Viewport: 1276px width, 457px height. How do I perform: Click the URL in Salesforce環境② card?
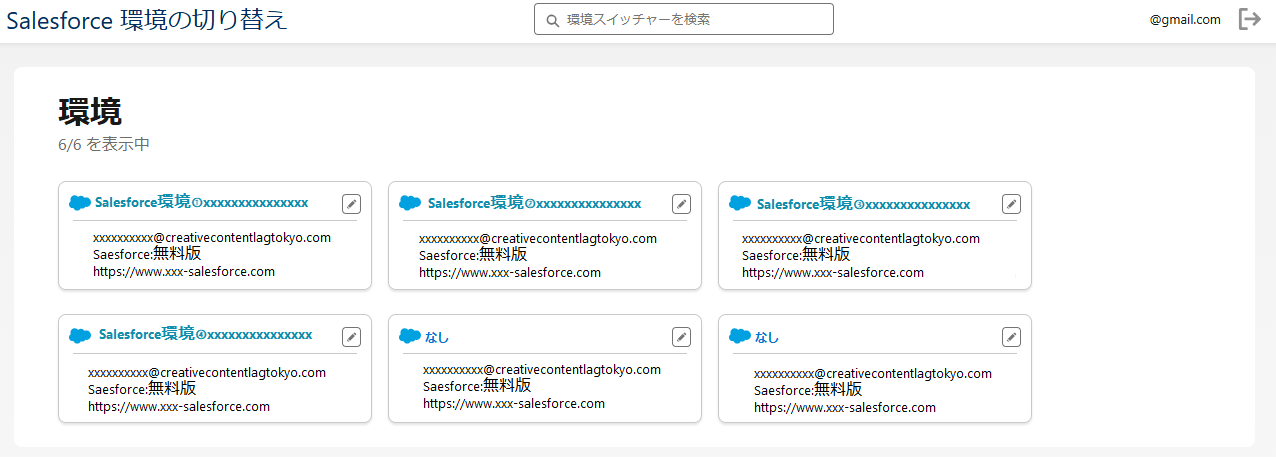click(x=510, y=272)
